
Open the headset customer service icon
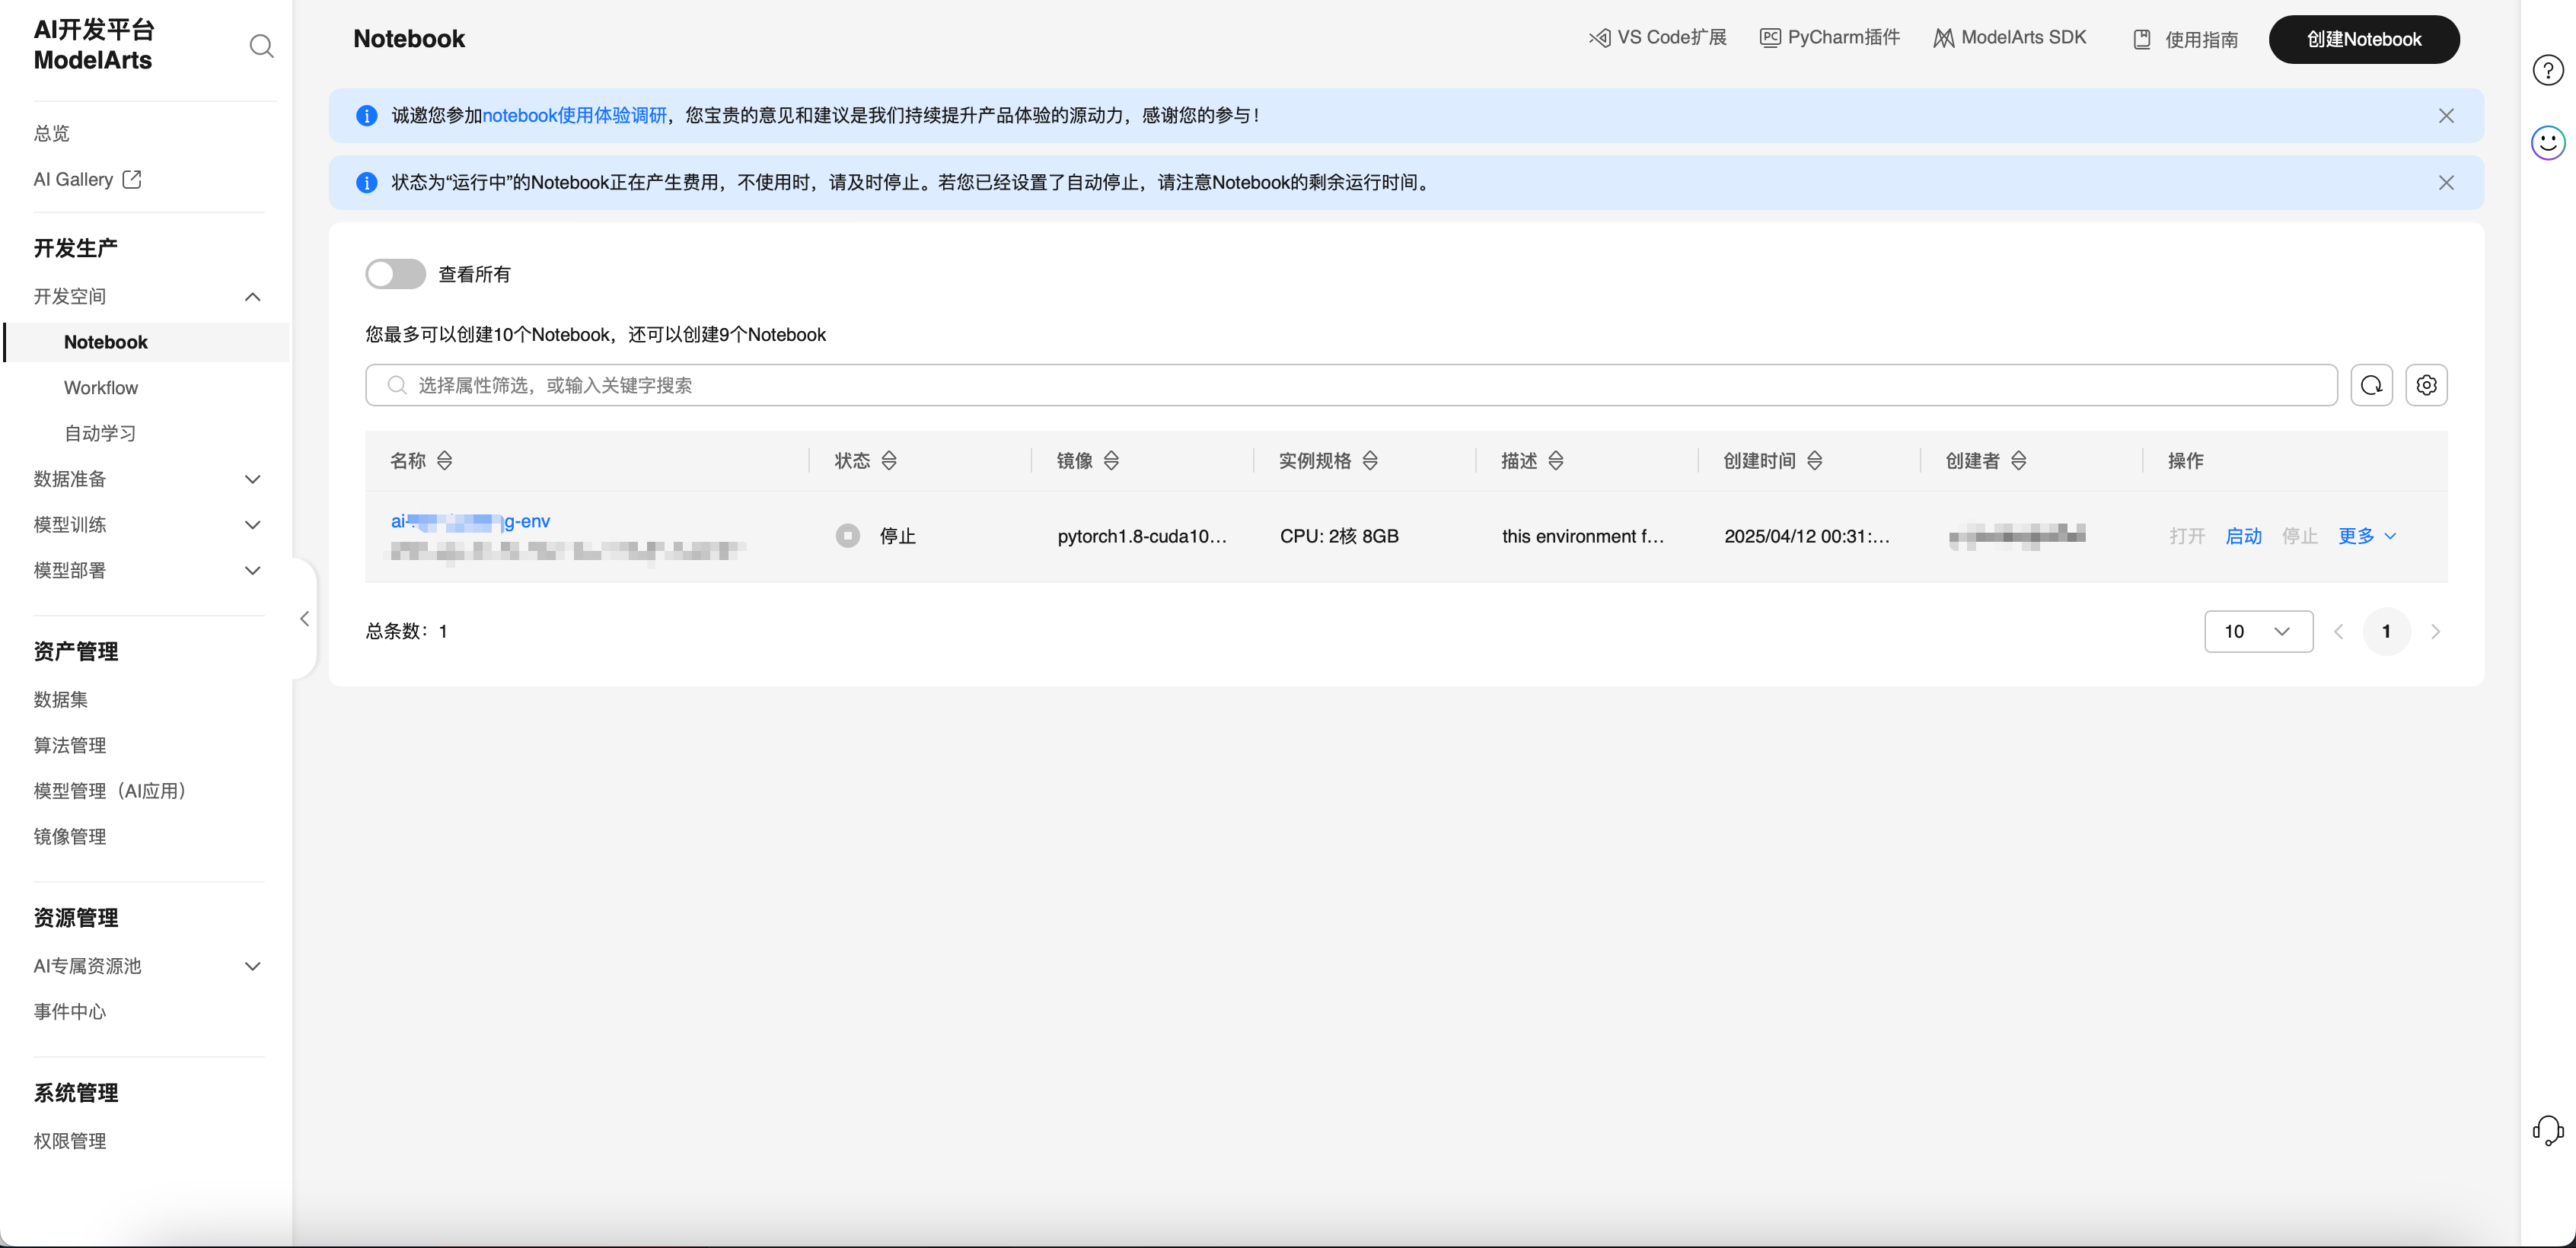[2547, 1130]
